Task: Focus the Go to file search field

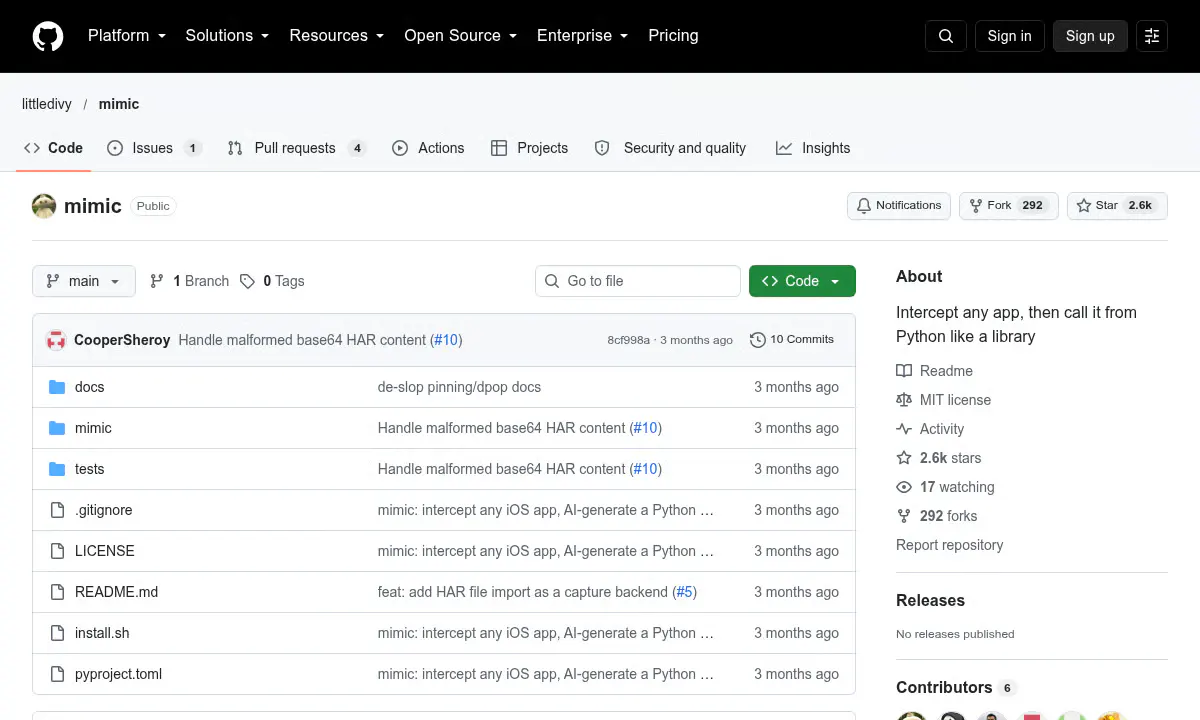Action: tap(638, 281)
